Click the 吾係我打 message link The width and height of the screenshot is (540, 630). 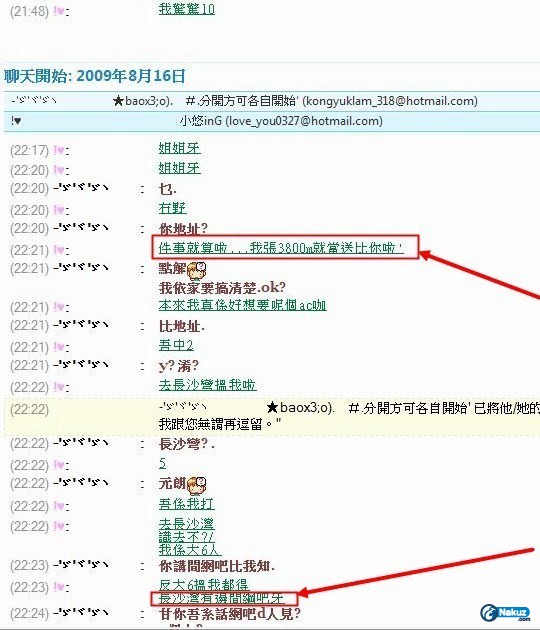(x=186, y=504)
